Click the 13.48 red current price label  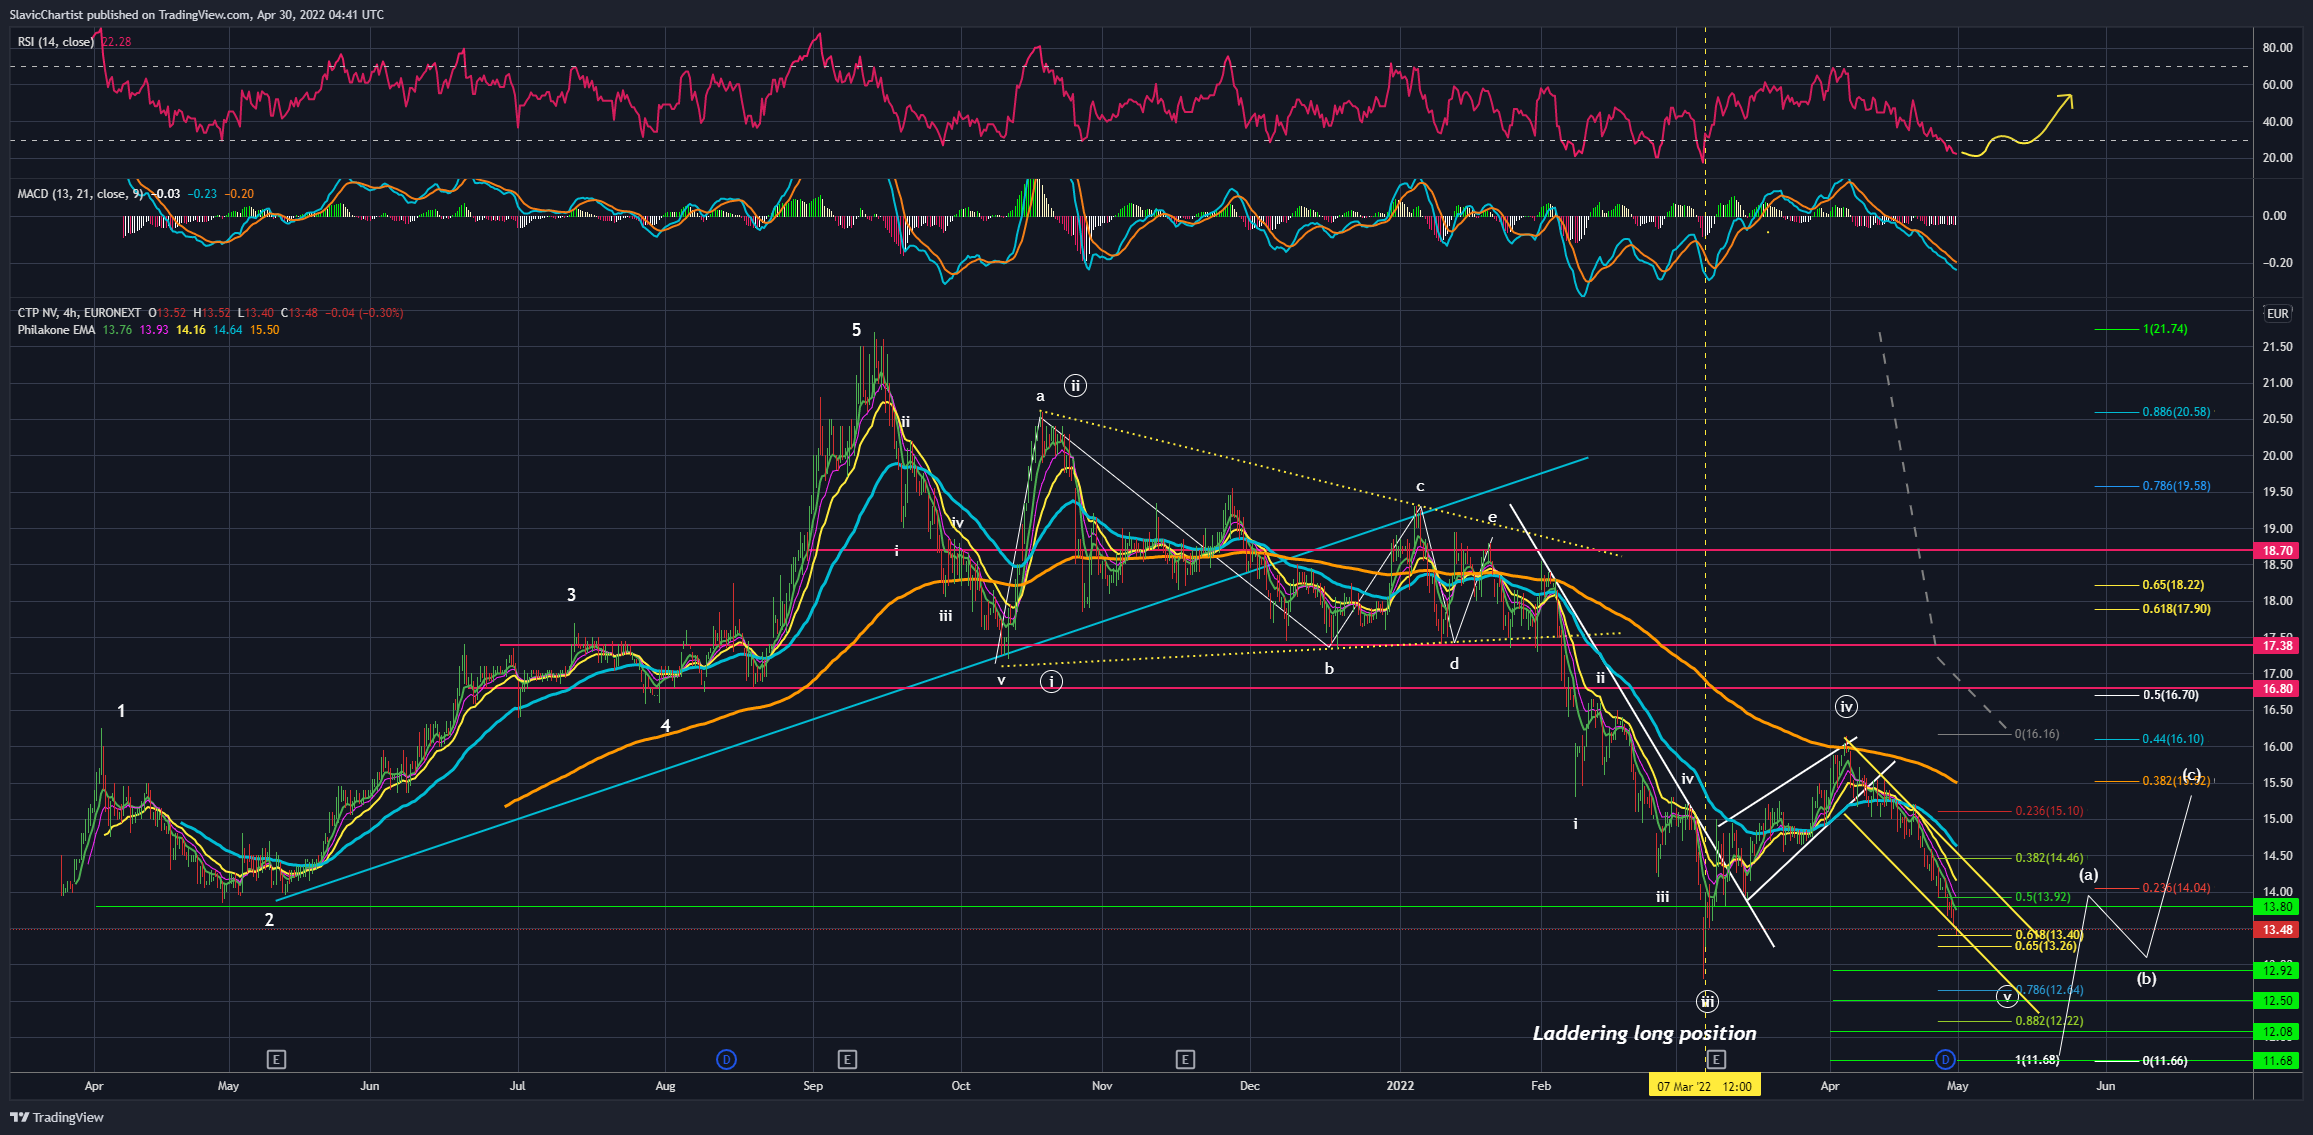point(2277,930)
